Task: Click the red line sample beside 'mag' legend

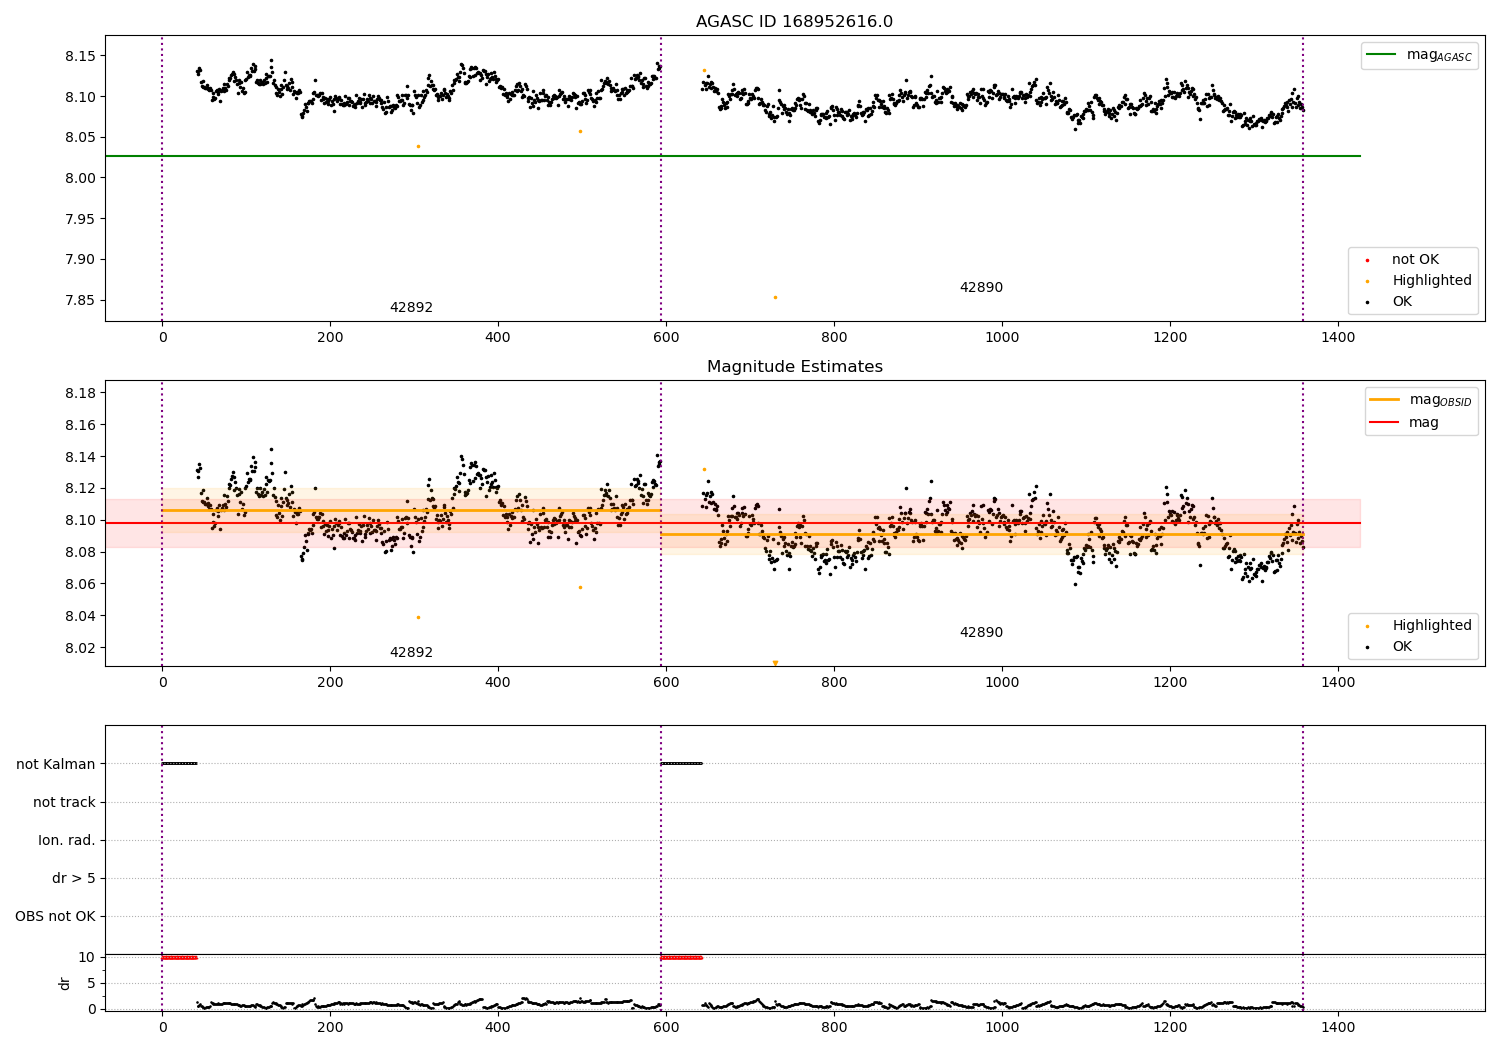Action: [x=1384, y=422]
